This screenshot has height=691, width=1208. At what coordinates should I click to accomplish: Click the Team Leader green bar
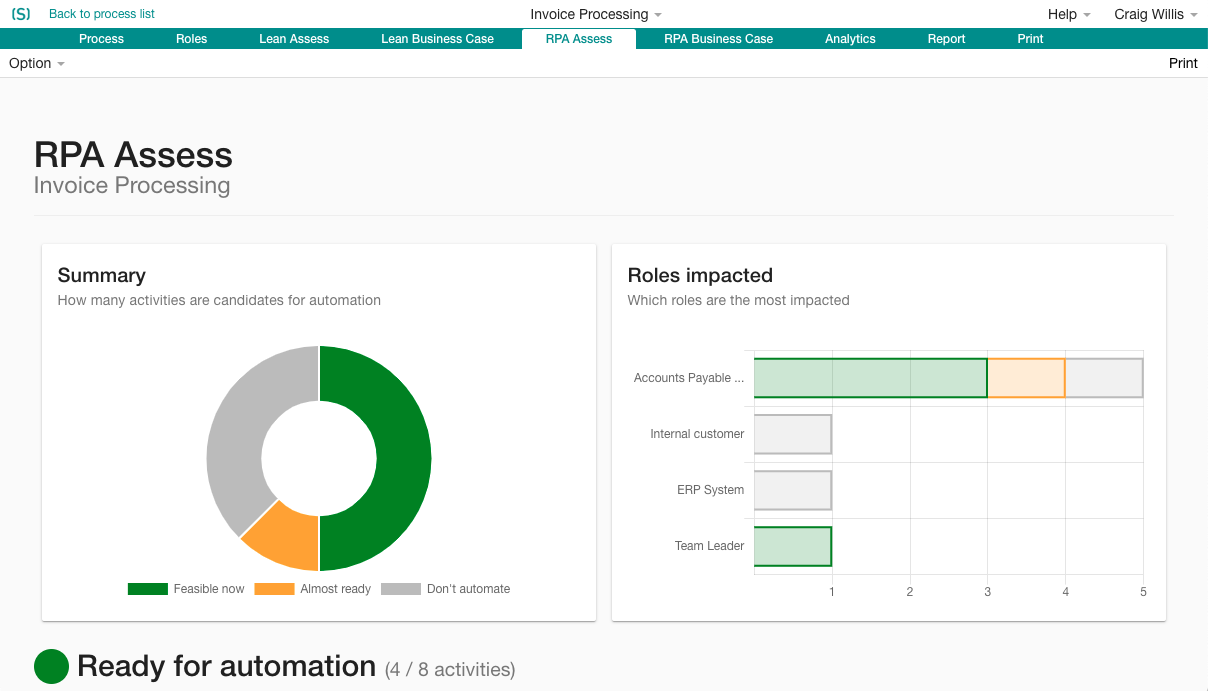coord(793,546)
